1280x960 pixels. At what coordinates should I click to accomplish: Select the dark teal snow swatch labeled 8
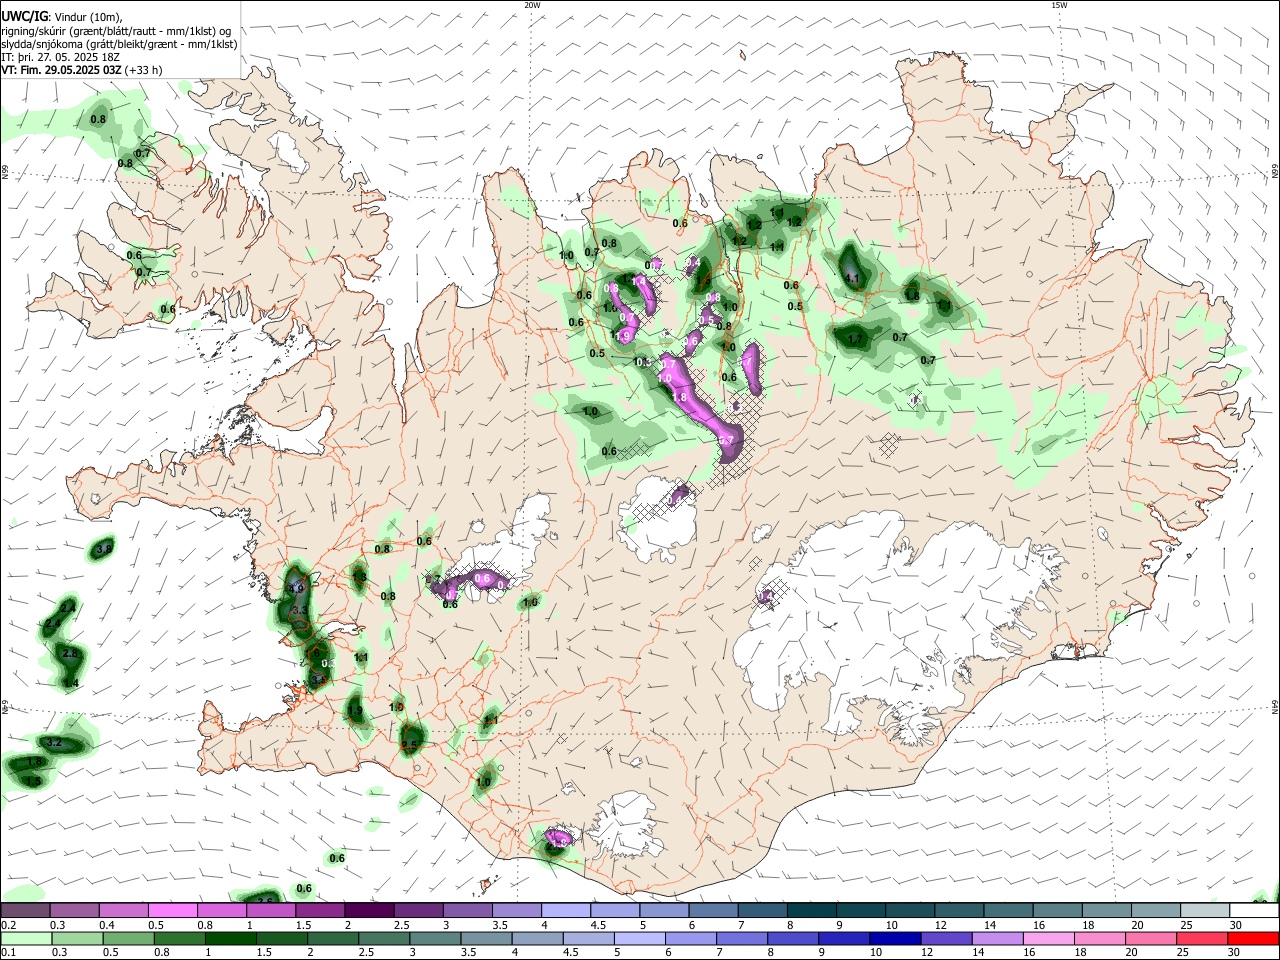(x=812, y=910)
